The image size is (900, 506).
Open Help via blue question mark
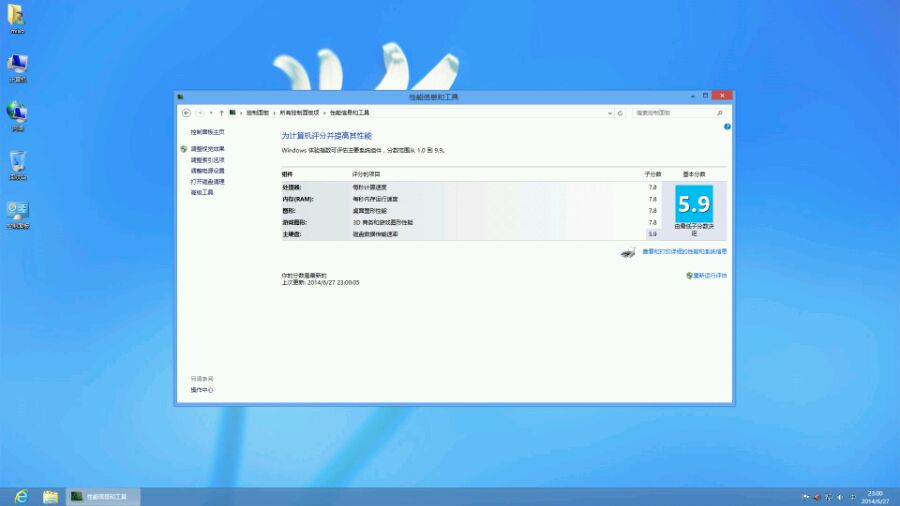tap(727, 127)
